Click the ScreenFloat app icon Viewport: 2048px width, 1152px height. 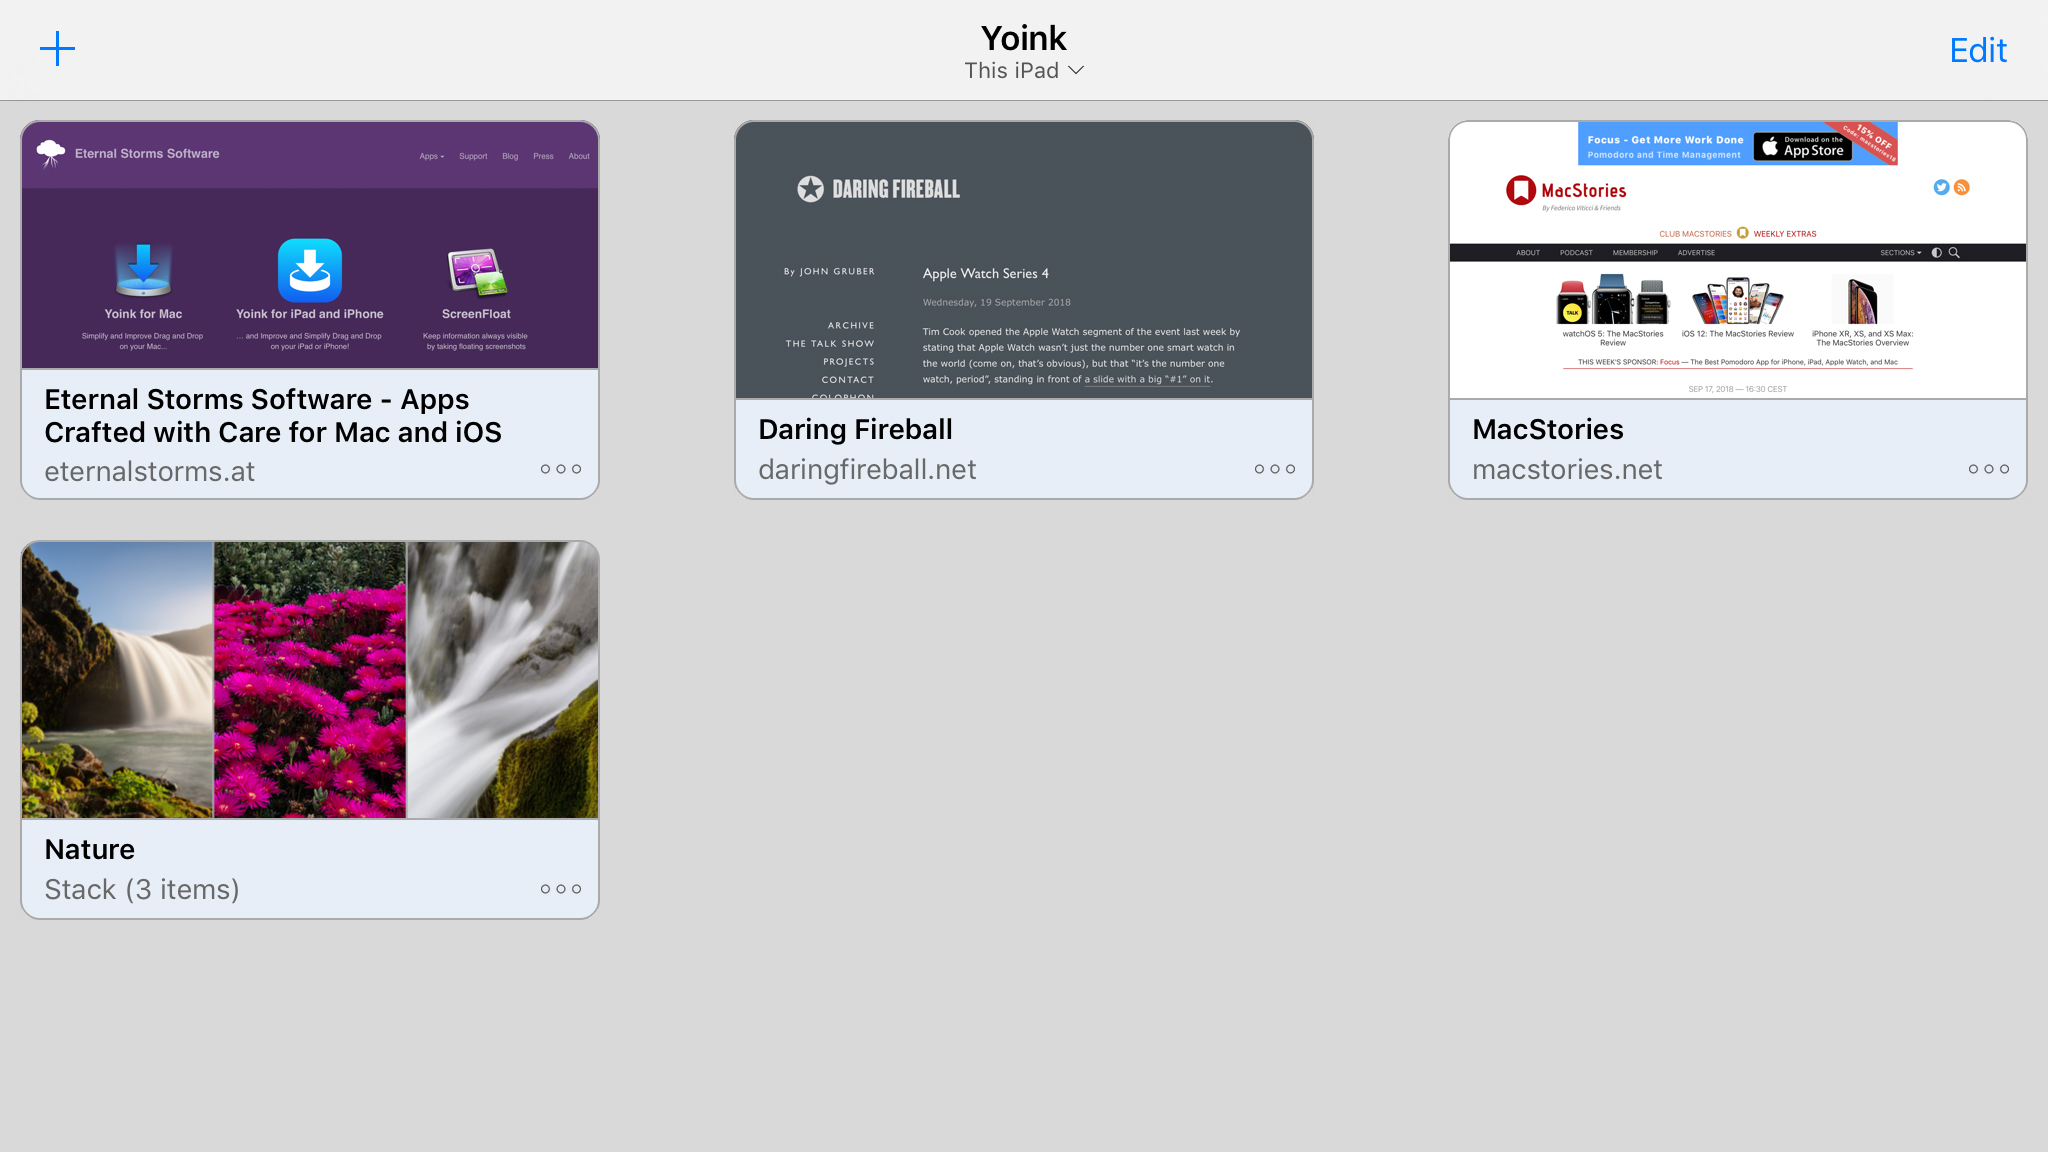(x=476, y=272)
